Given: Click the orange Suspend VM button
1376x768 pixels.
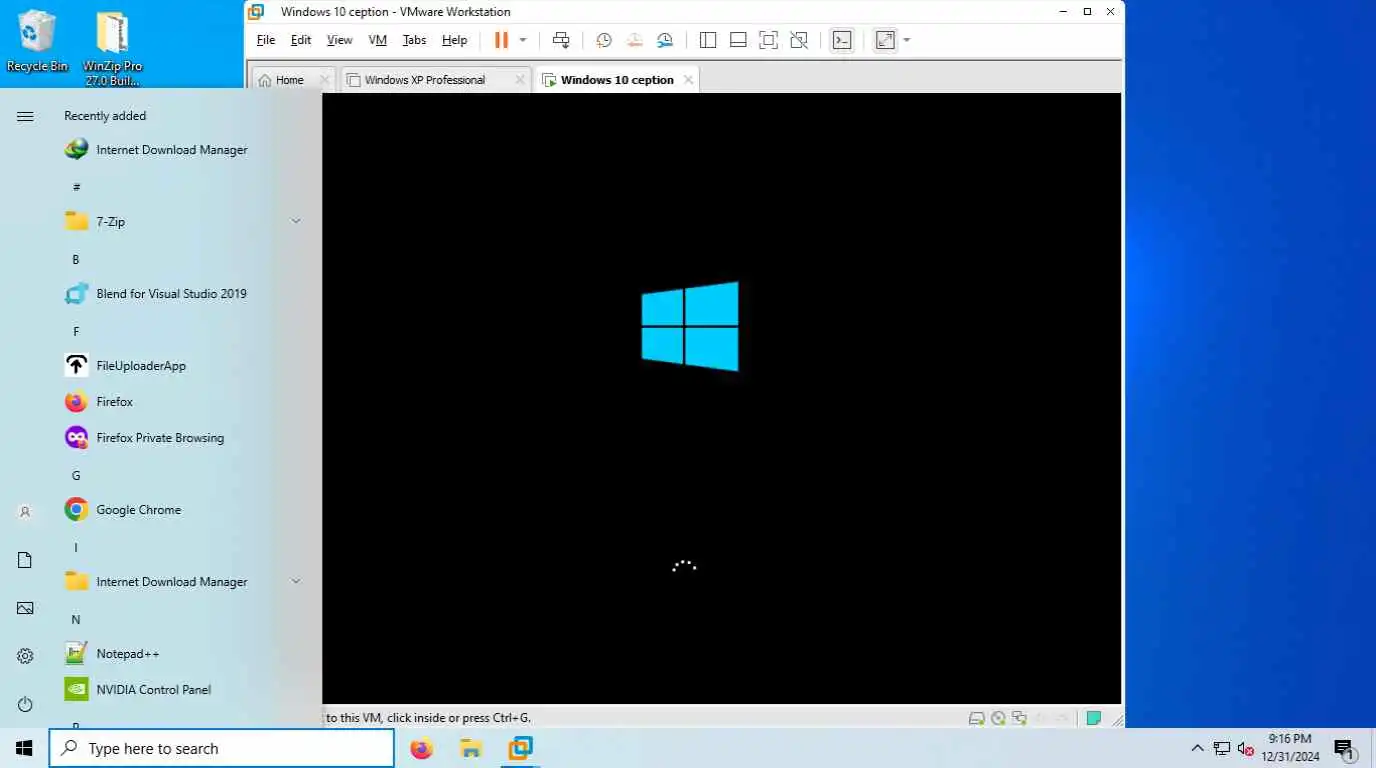Looking at the screenshot, I should pyautogui.click(x=501, y=40).
